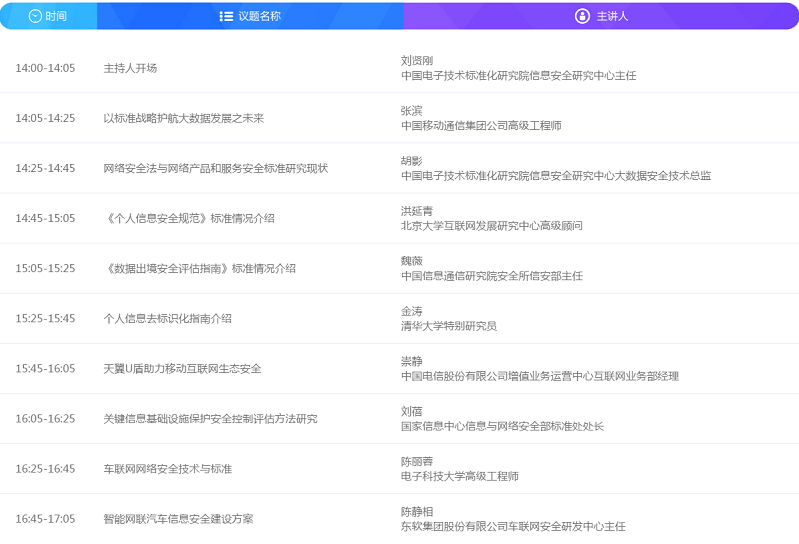Screen dimensions: 799x544
Task: Click the clock icon beside 时间
Action: point(35,16)
